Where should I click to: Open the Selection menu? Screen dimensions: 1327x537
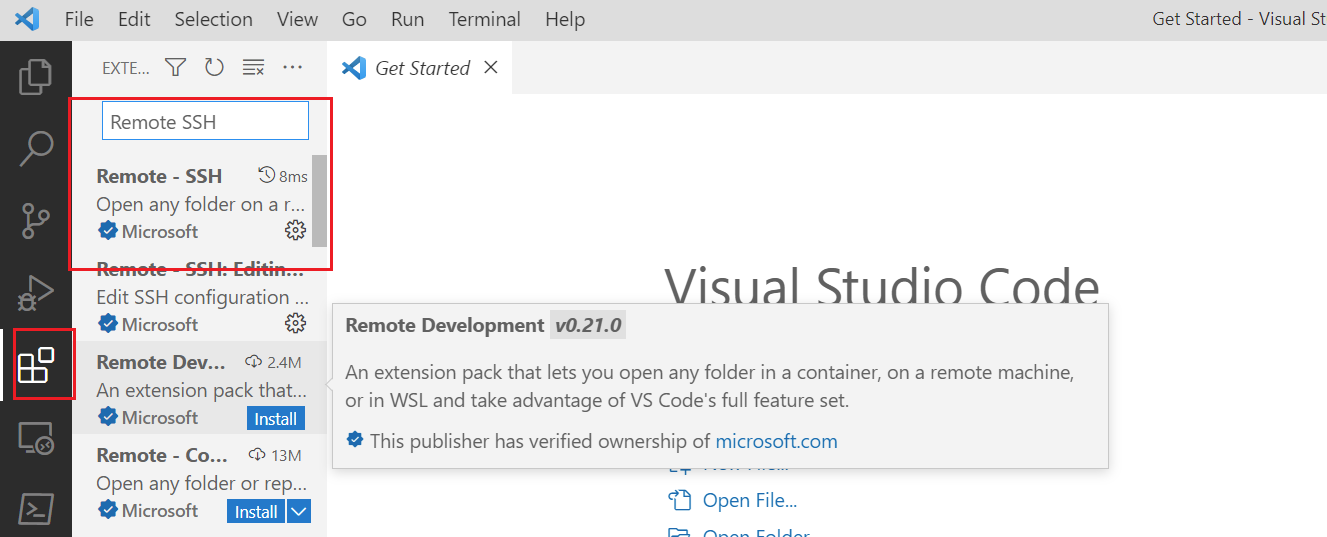(214, 19)
